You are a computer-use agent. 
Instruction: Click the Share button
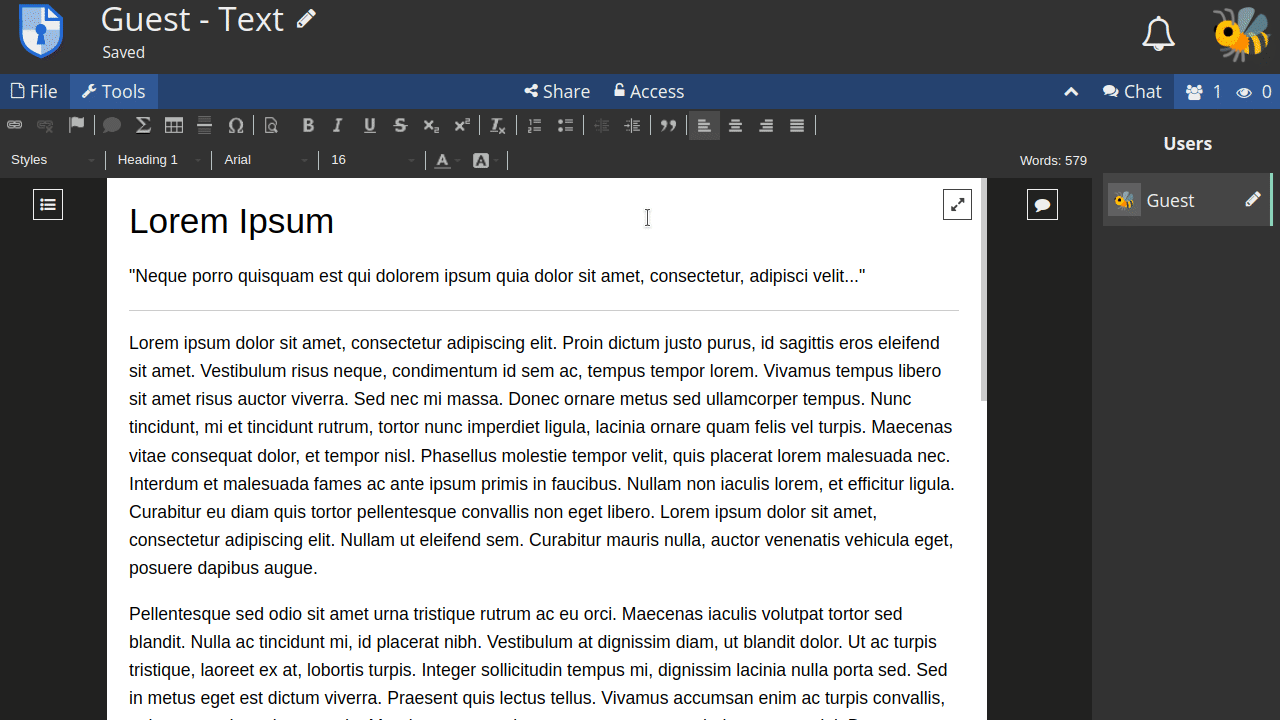point(557,91)
